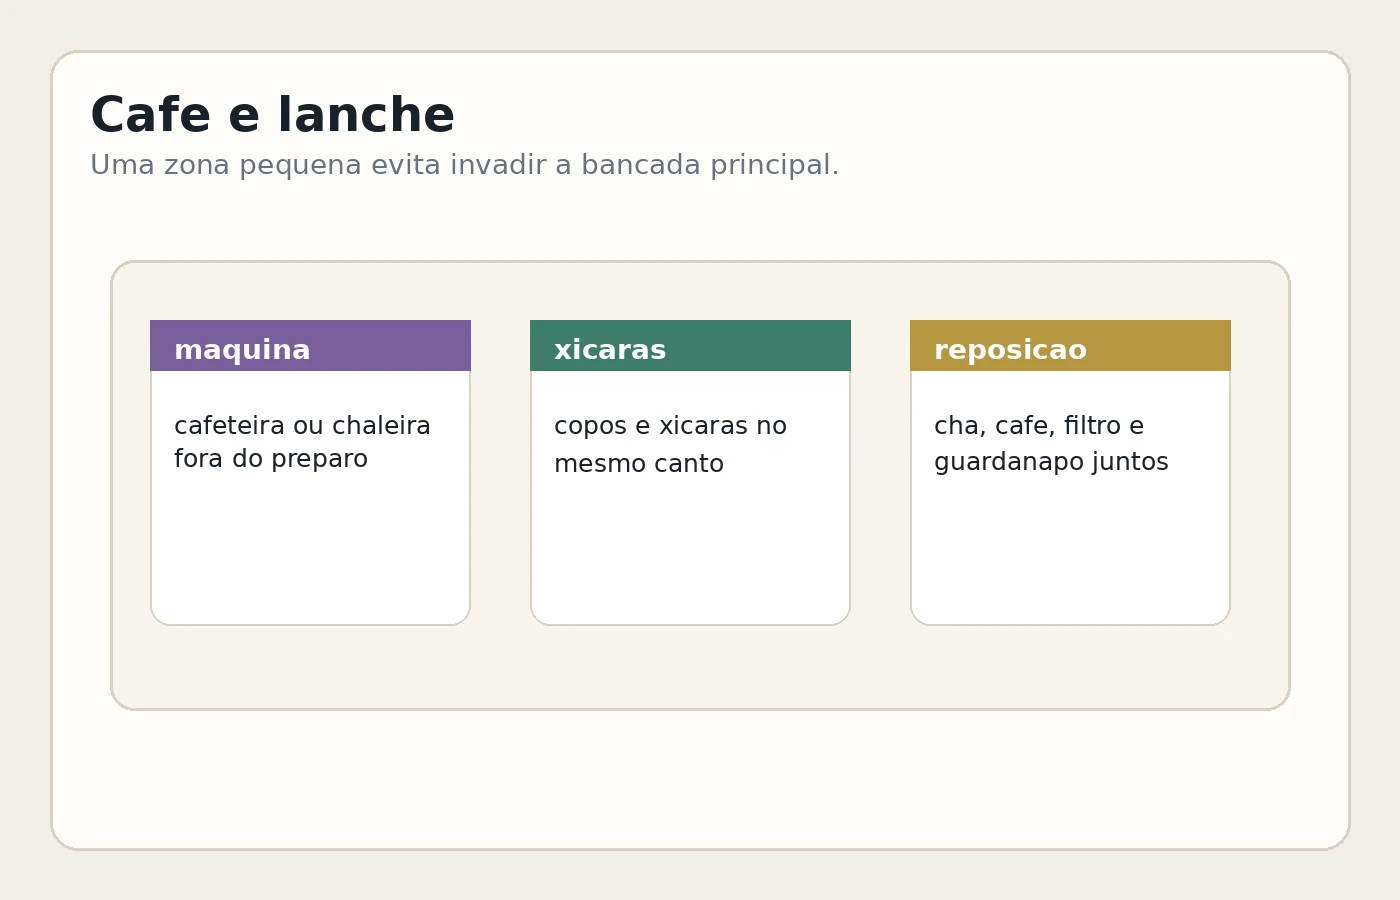Click empty white area of maquina card
The height and width of the screenshot is (900, 1400).
tap(310, 550)
